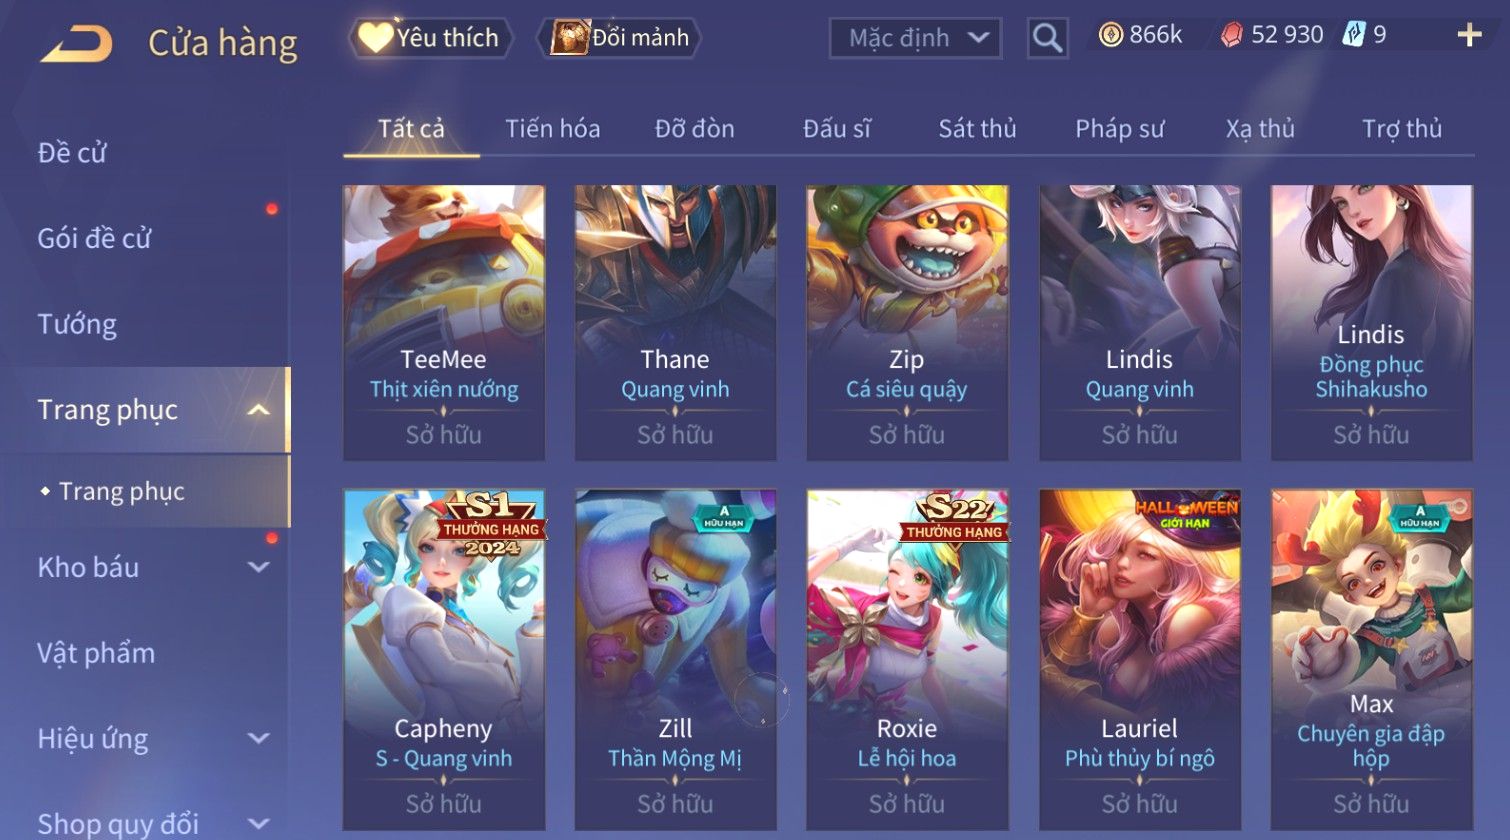Click the gold coin currency icon

[1110, 35]
